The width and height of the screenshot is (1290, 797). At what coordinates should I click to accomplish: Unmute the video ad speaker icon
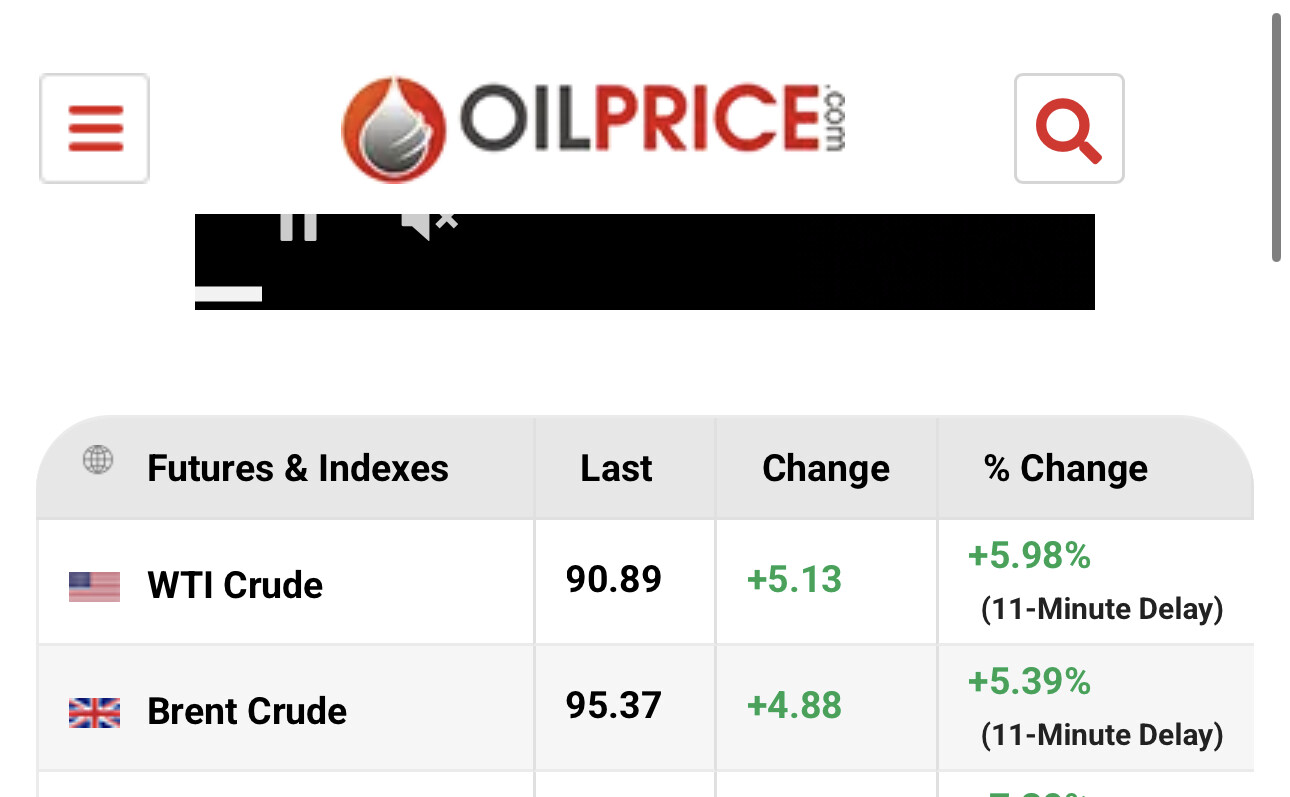429,225
